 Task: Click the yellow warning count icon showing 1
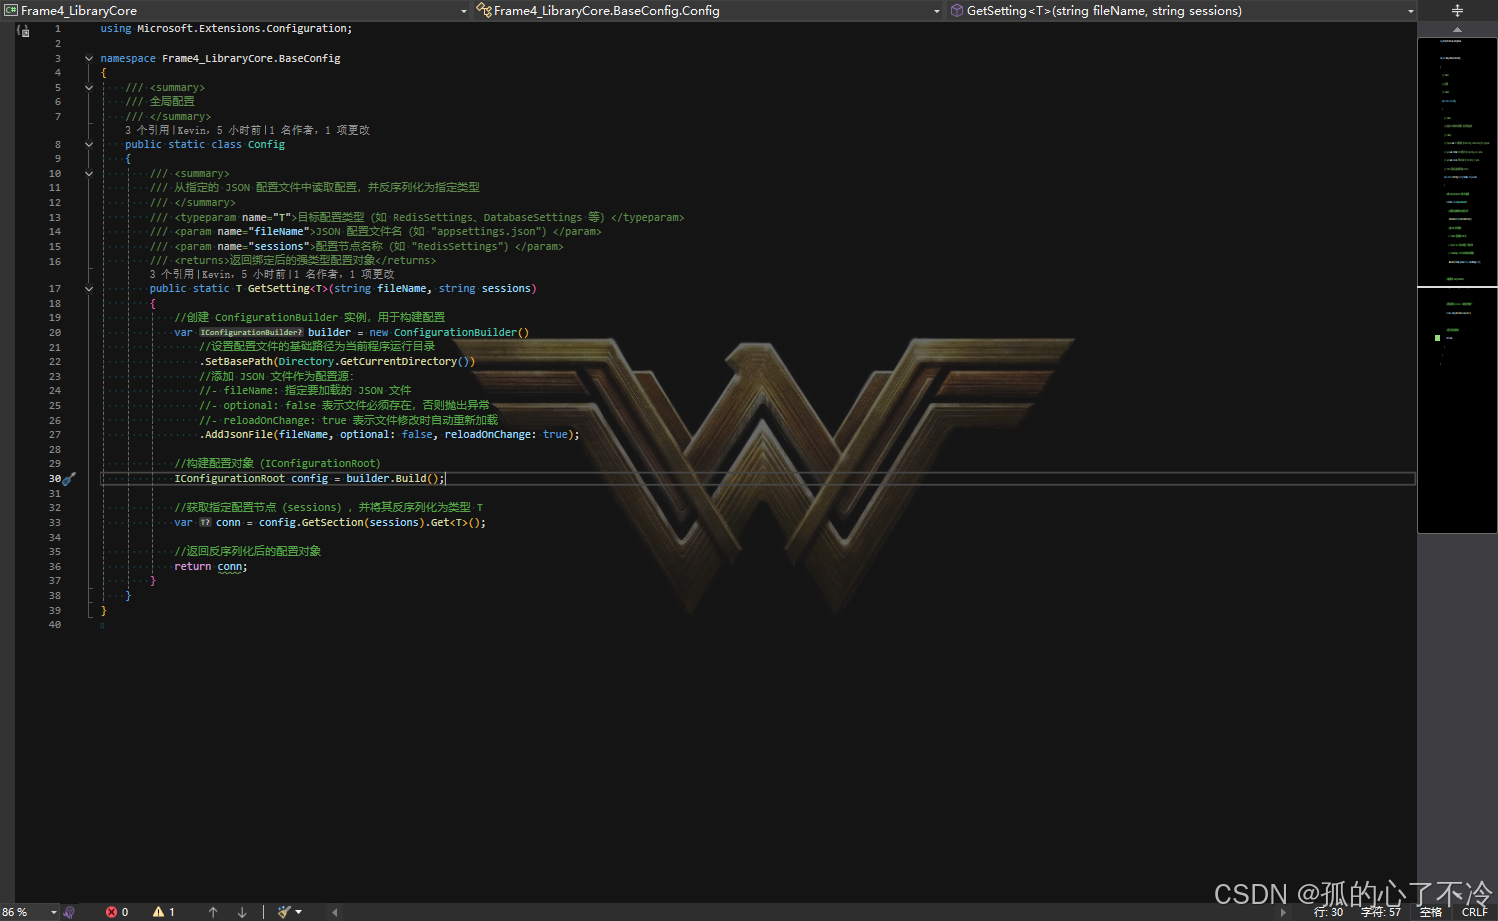158,912
